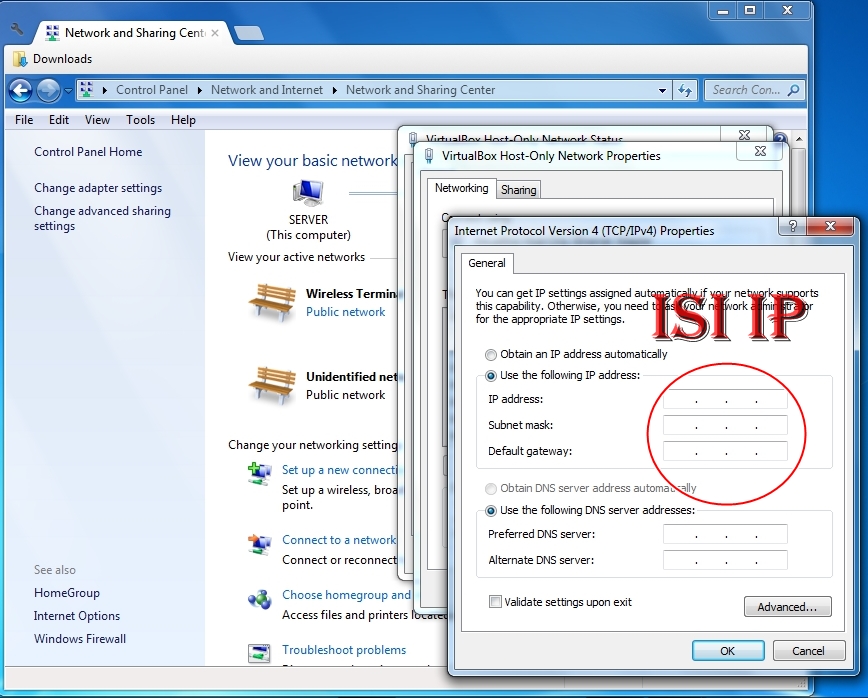Image resolution: width=868 pixels, height=698 pixels.
Task: Click the IP address field
Action: pyautogui.click(x=725, y=399)
